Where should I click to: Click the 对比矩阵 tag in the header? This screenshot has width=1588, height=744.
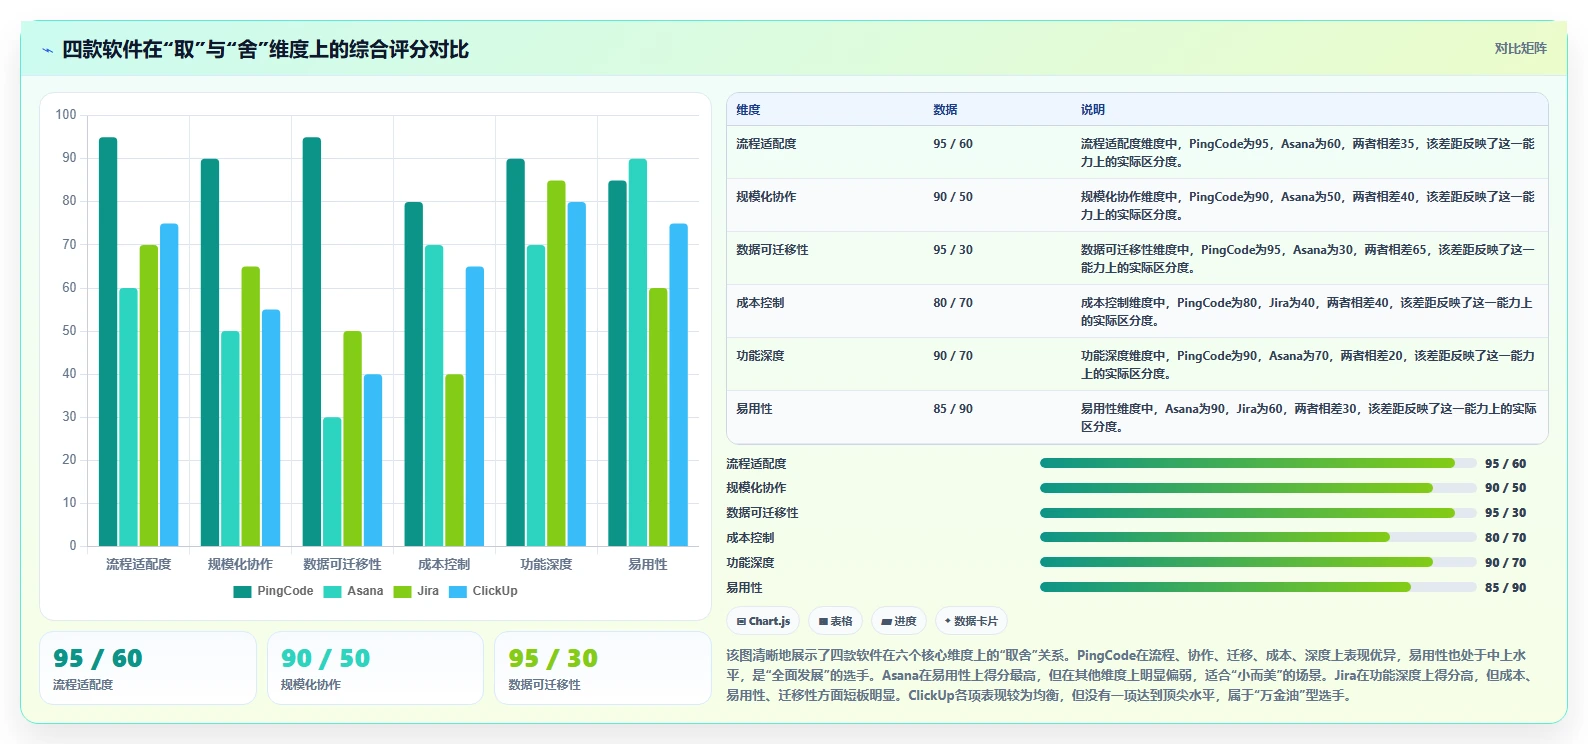click(1520, 48)
